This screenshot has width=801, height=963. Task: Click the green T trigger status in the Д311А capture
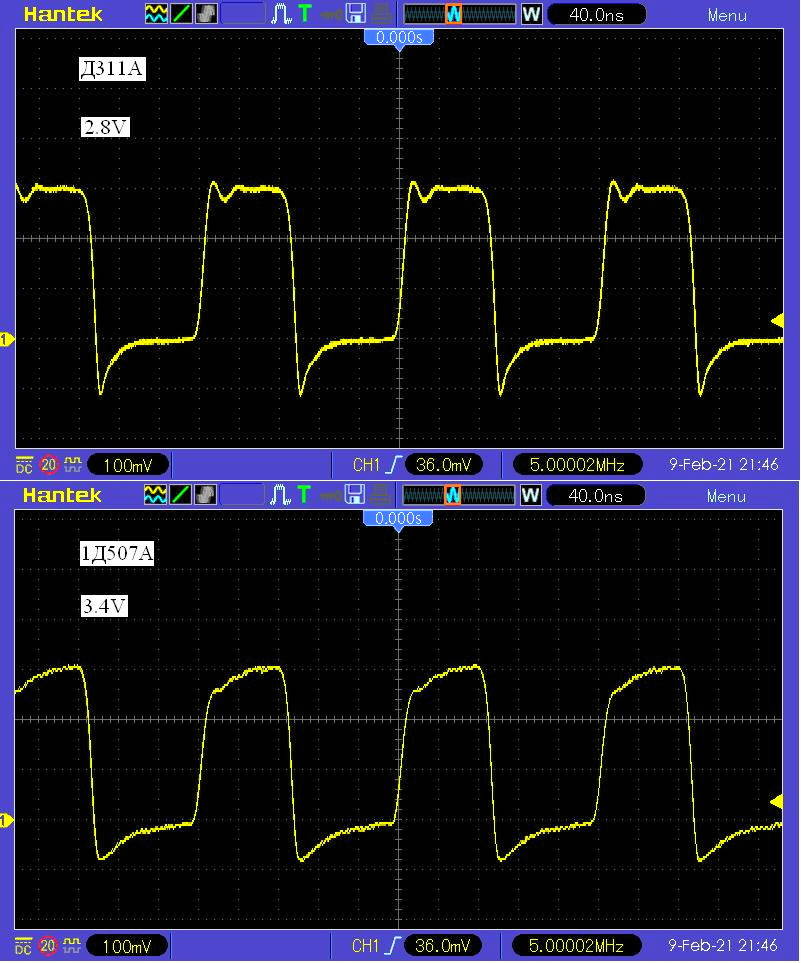pos(305,14)
